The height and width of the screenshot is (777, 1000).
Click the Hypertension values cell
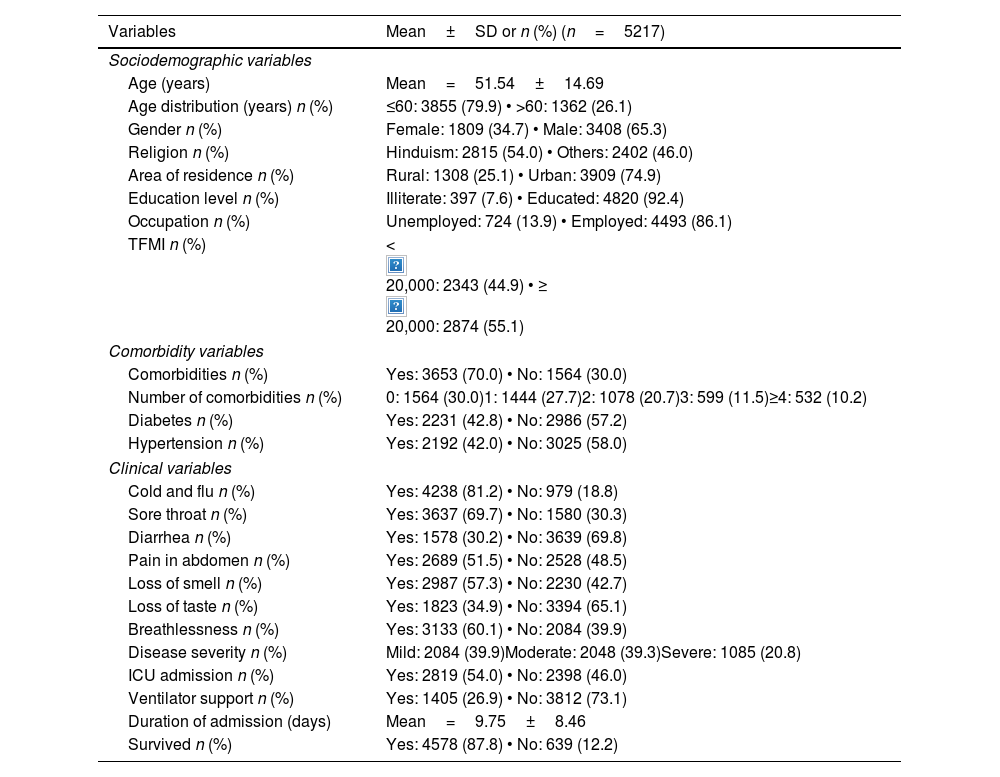point(506,444)
